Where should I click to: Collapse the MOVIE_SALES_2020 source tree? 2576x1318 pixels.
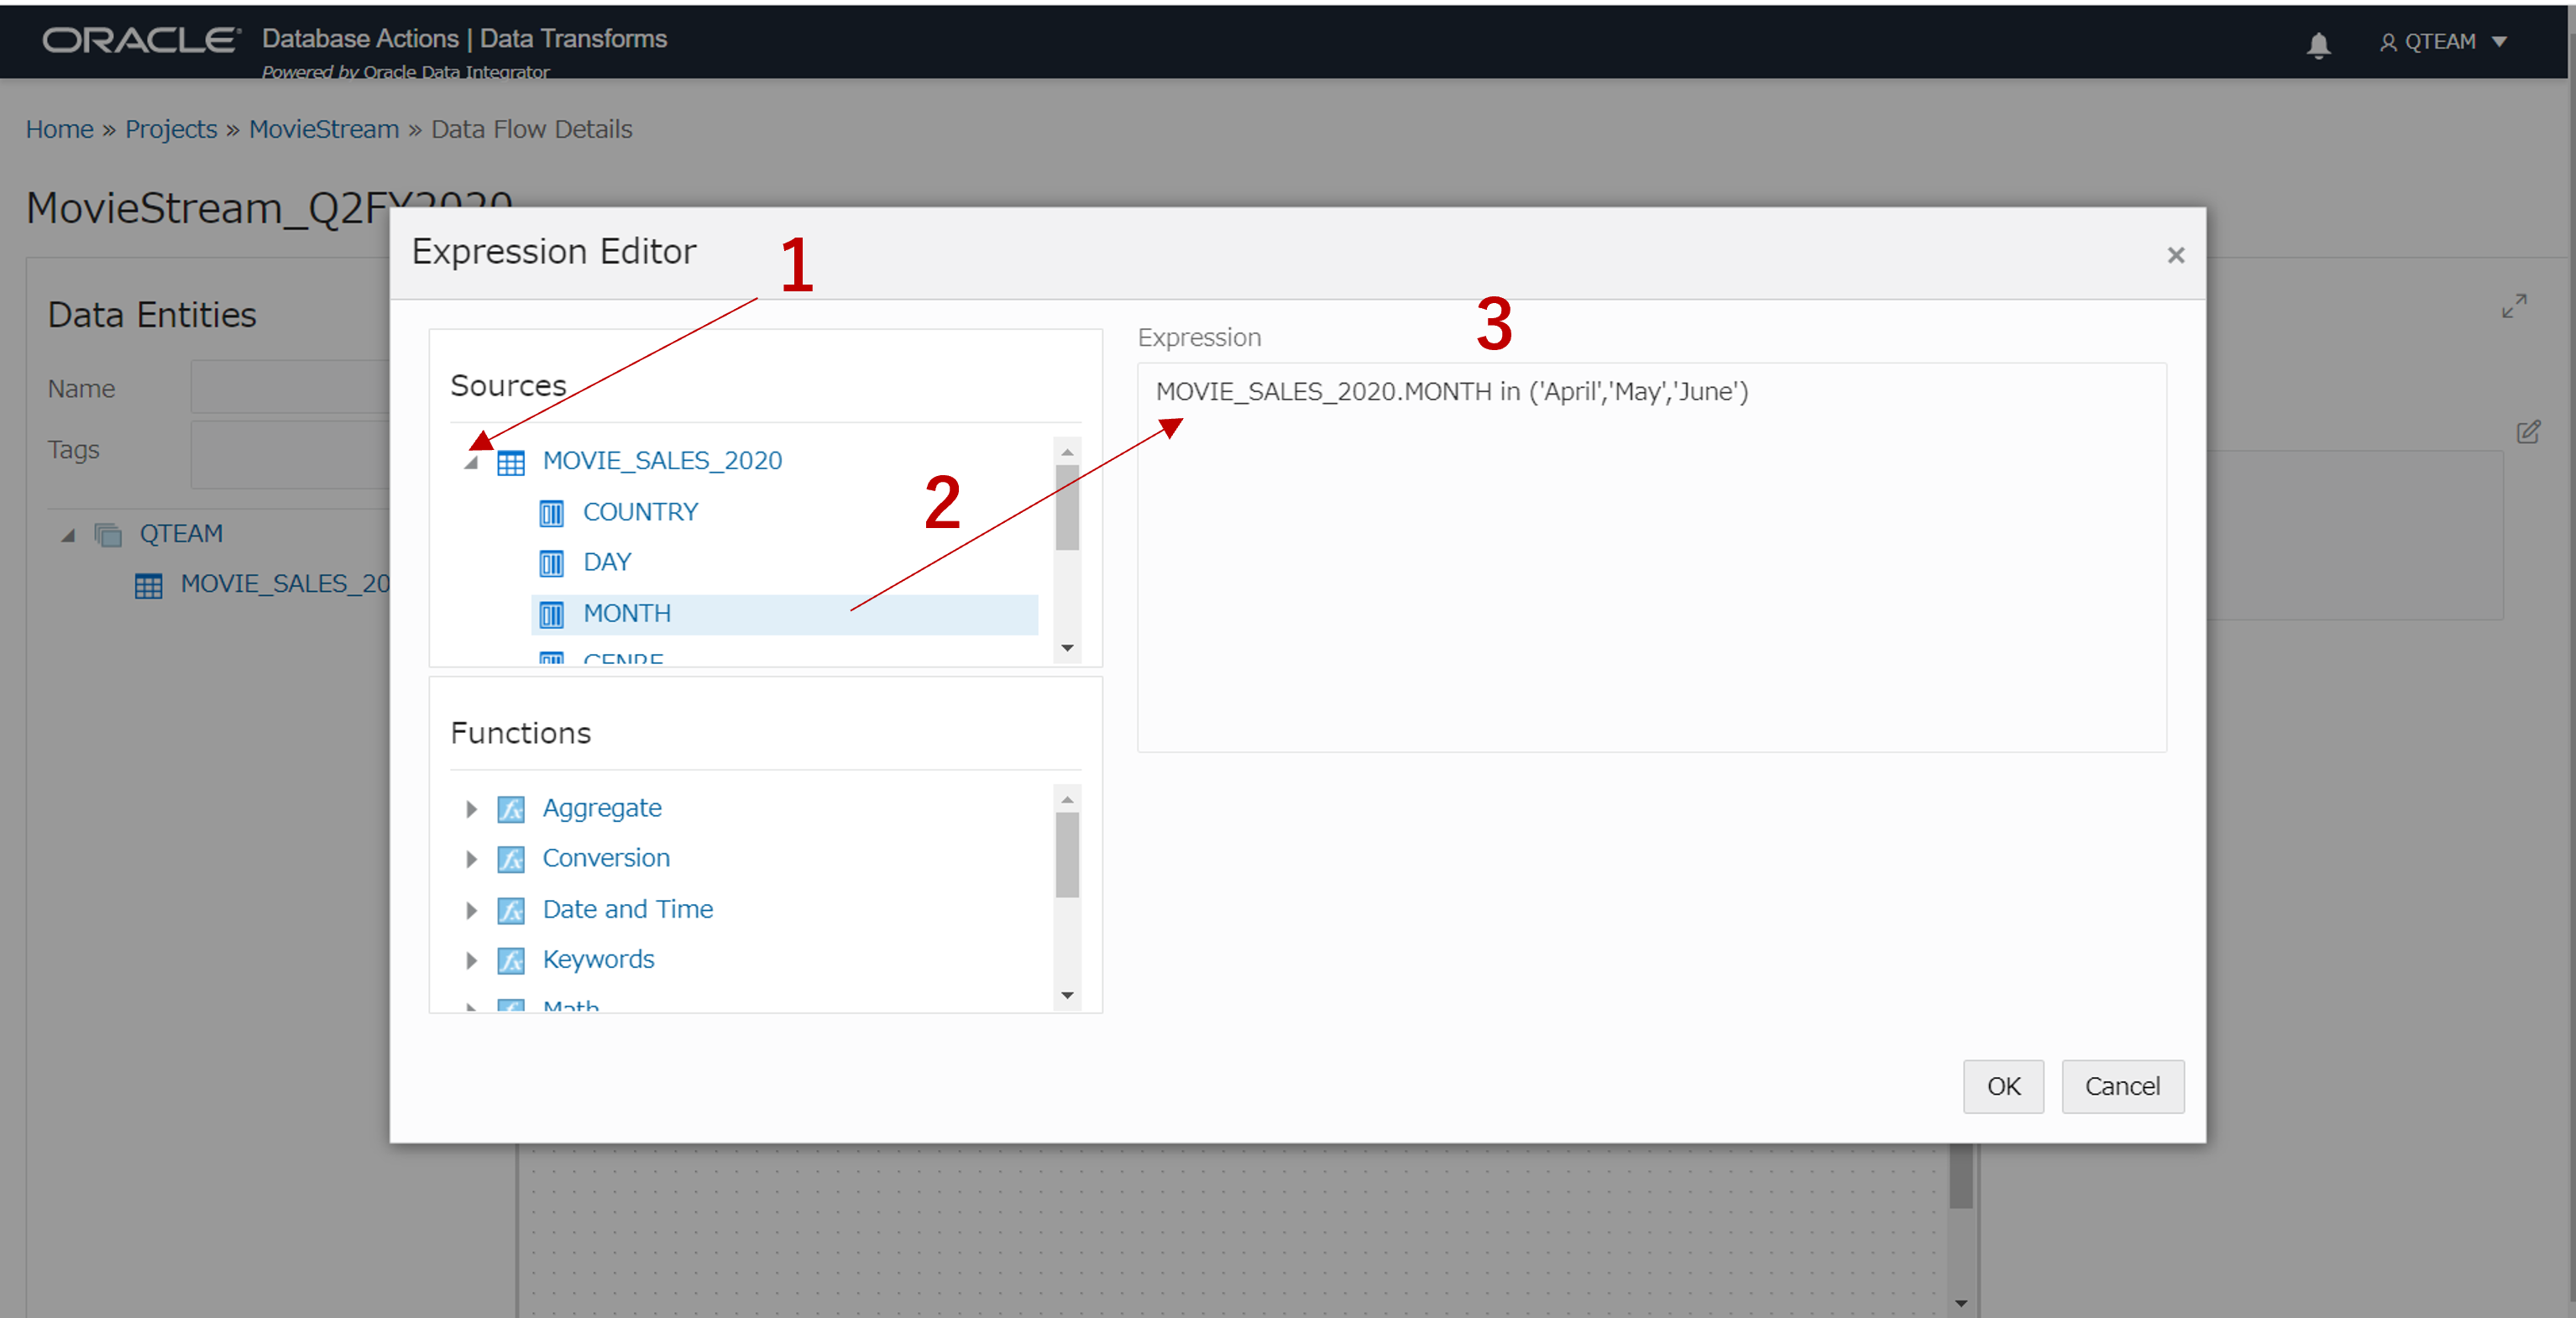pyautogui.click(x=471, y=462)
